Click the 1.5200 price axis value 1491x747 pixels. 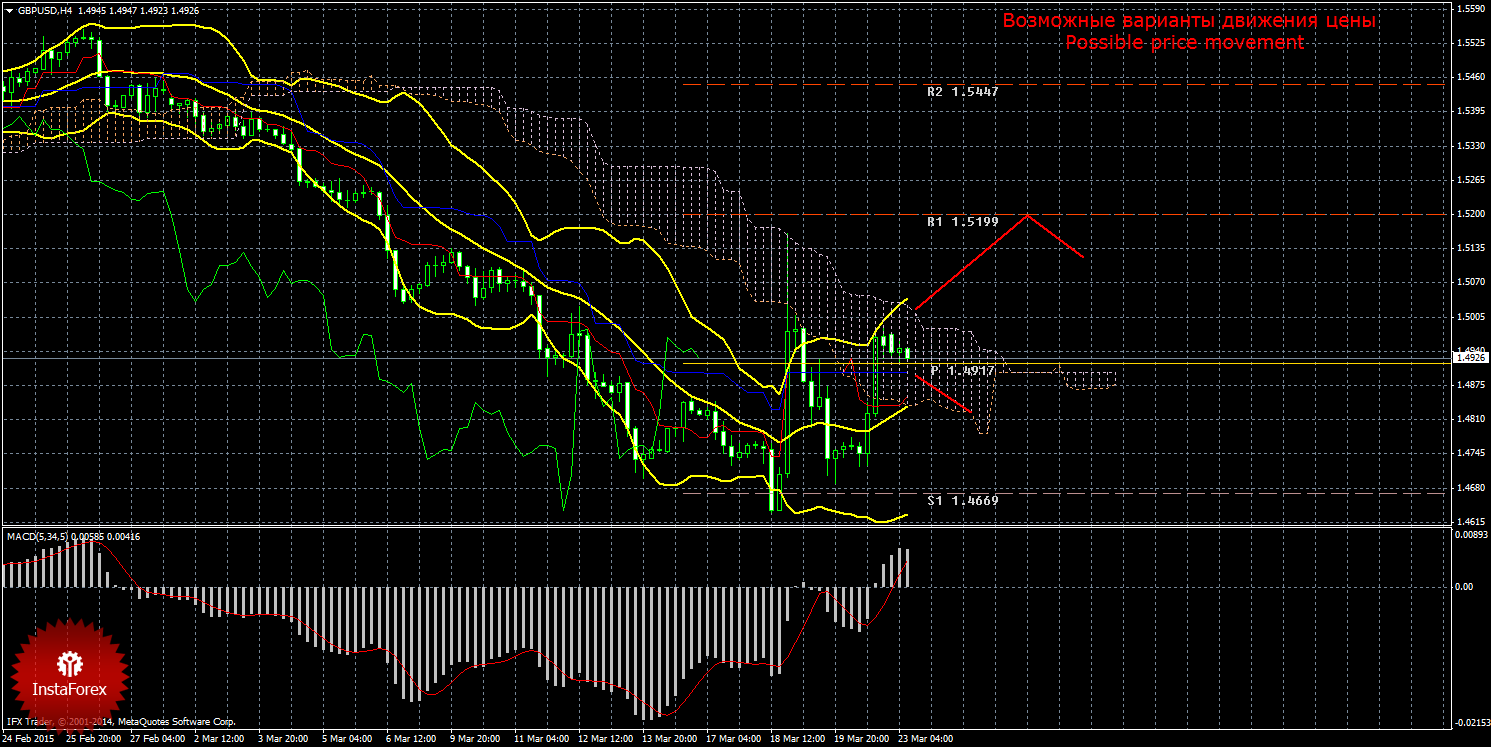point(1470,214)
